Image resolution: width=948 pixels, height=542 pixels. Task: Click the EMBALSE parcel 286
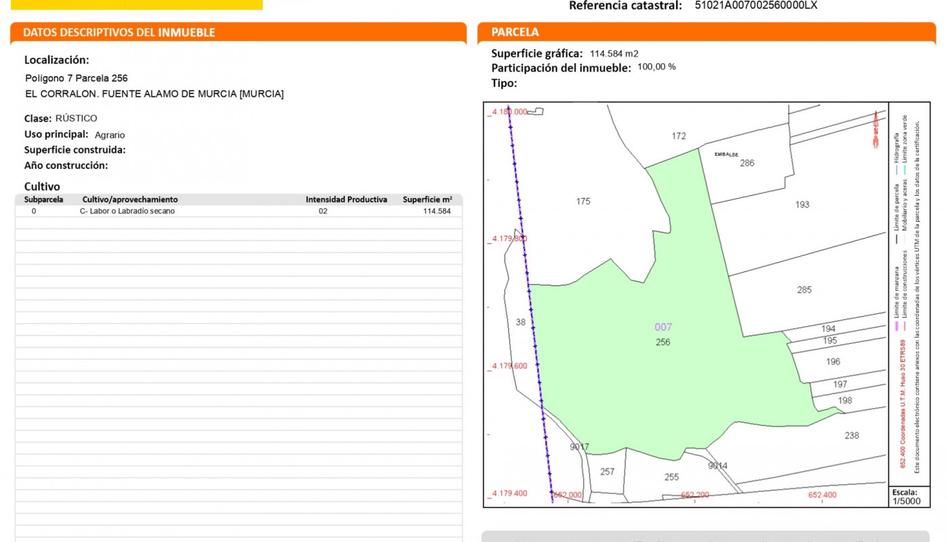point(746,162)
